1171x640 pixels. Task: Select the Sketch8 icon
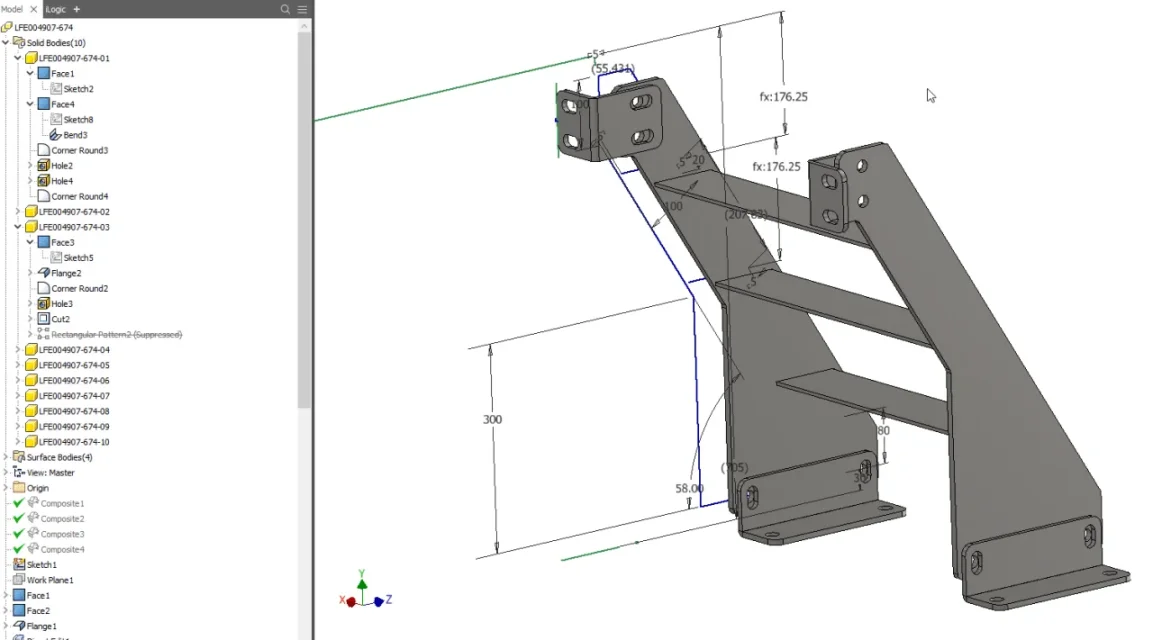tap(56, 119)
